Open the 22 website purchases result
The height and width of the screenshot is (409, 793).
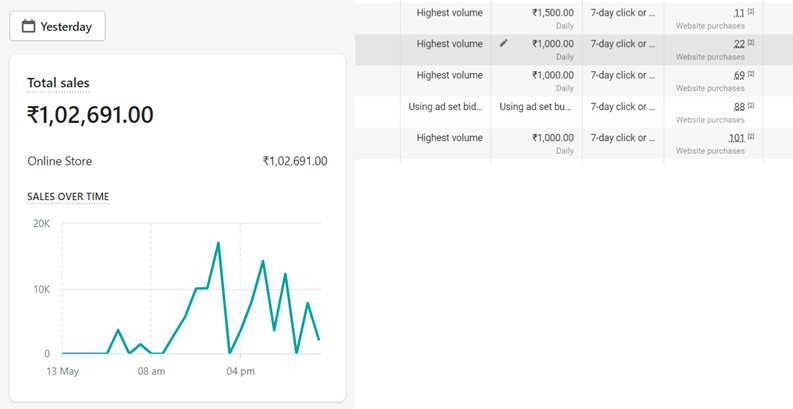pos(739,44)
